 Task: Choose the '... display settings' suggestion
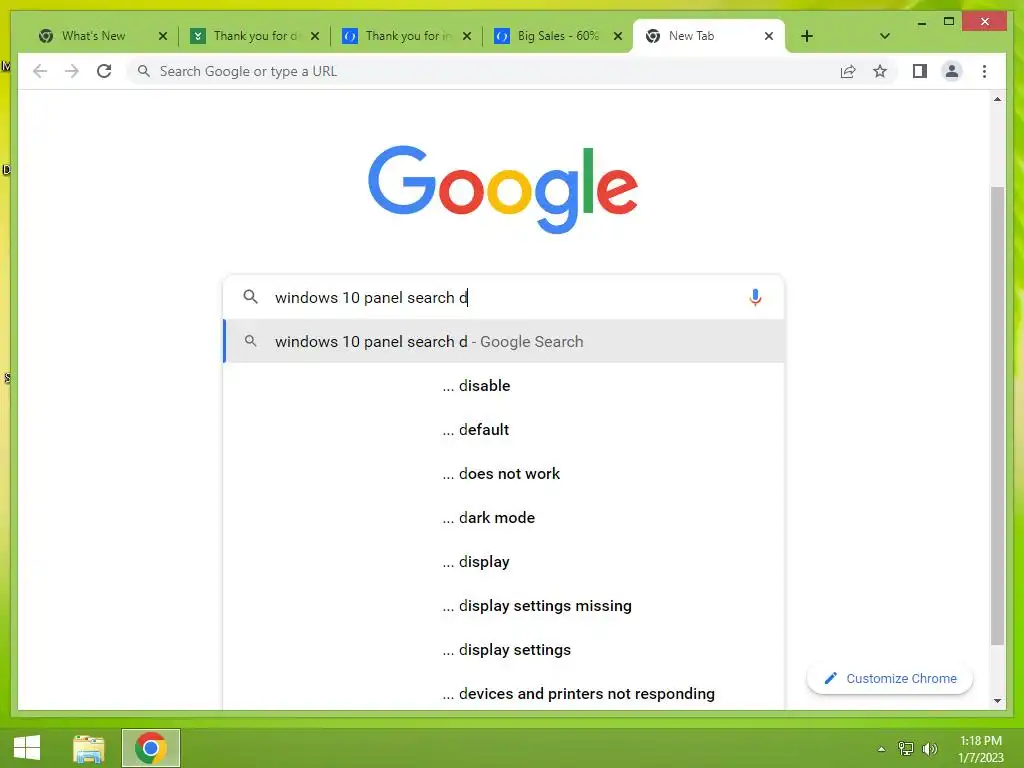coord(504,650)
